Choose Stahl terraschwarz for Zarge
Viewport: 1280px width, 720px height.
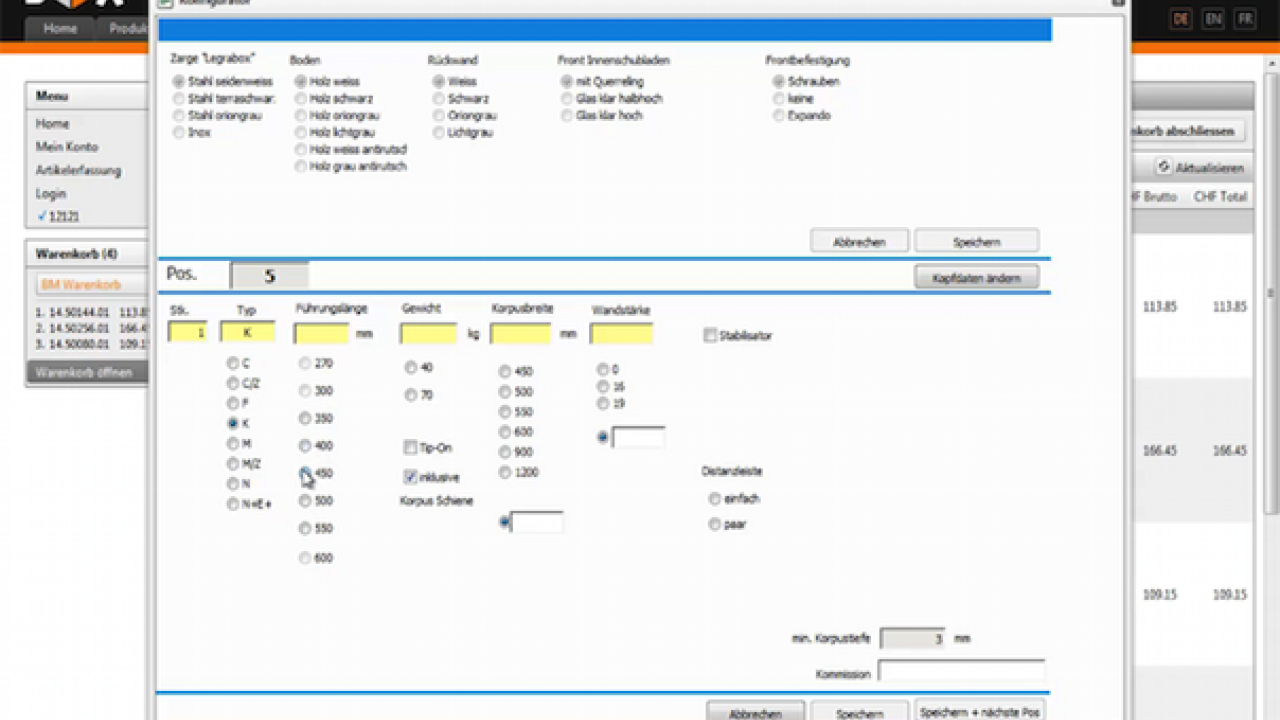pyautogui.click(x=178, y=99)
